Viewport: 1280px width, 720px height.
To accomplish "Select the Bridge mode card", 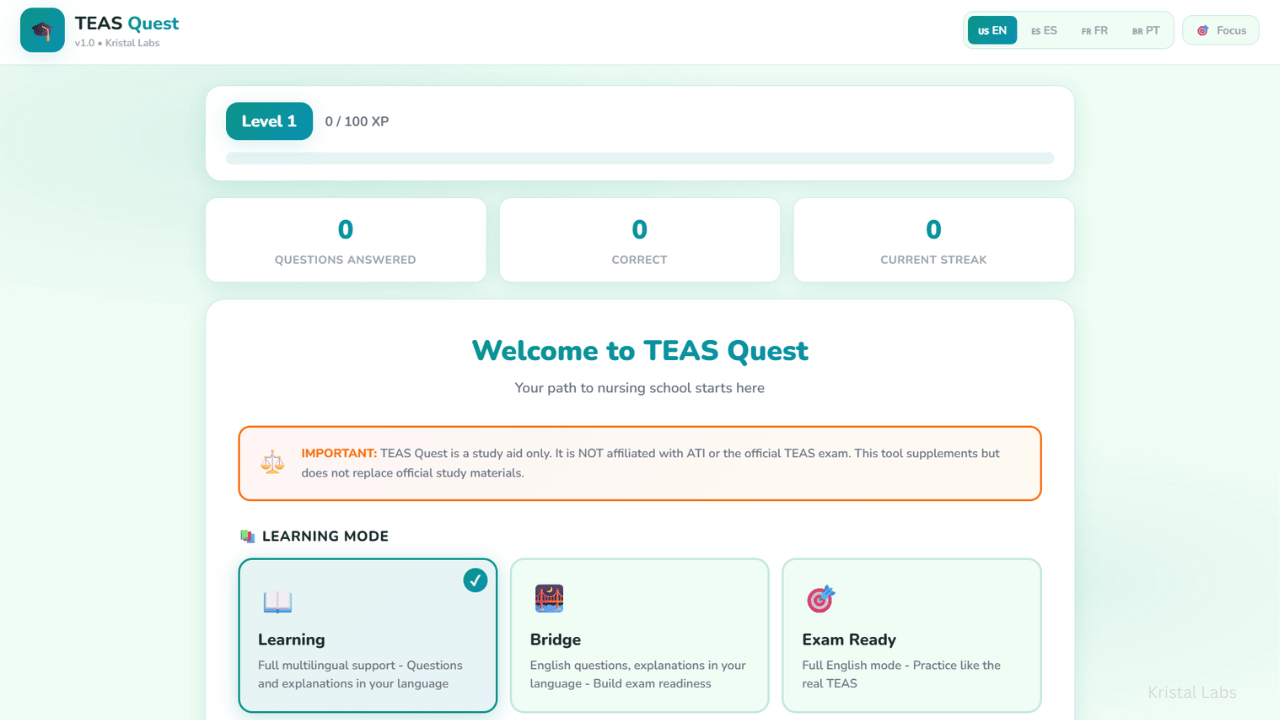I will [x=640, y=635].
